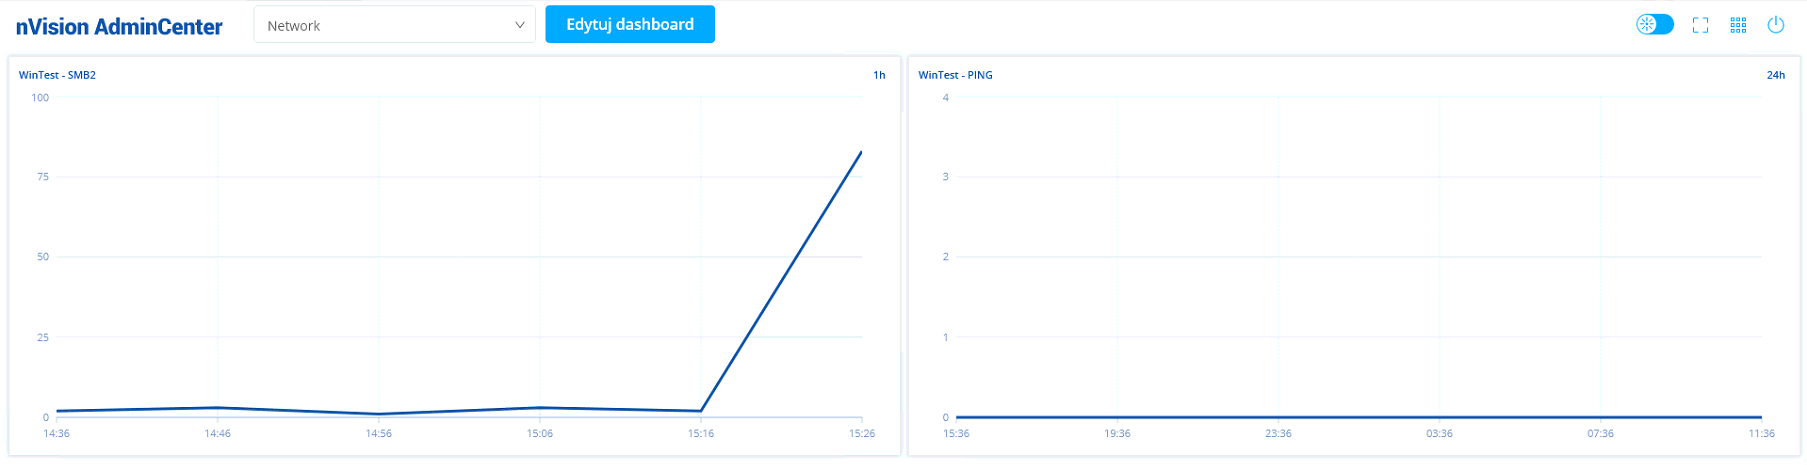Click the 24h range label on PING widget
The image size is (1807, 465).
coord(1775,75)
